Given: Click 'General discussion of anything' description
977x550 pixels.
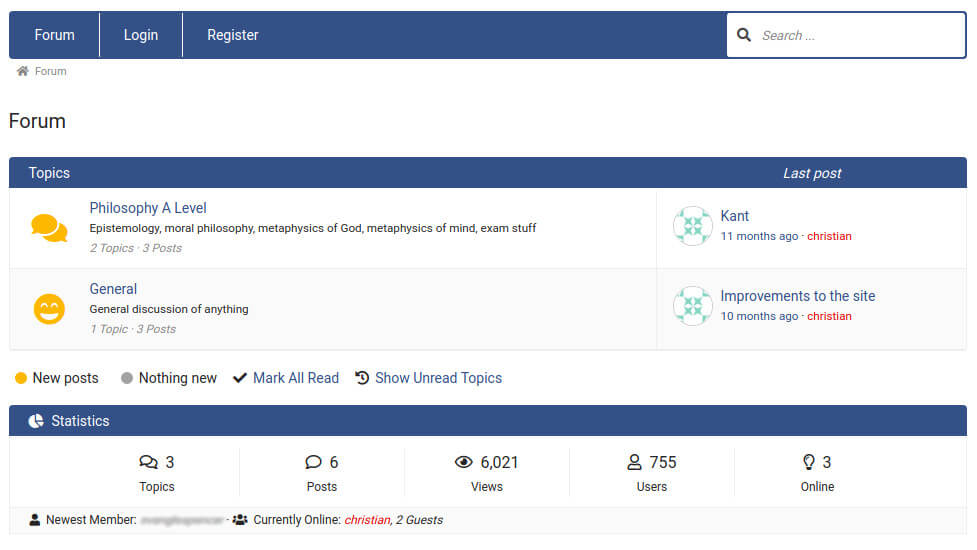Looking at the screenshot, I should pyautogui.click(x=169, y=309).
